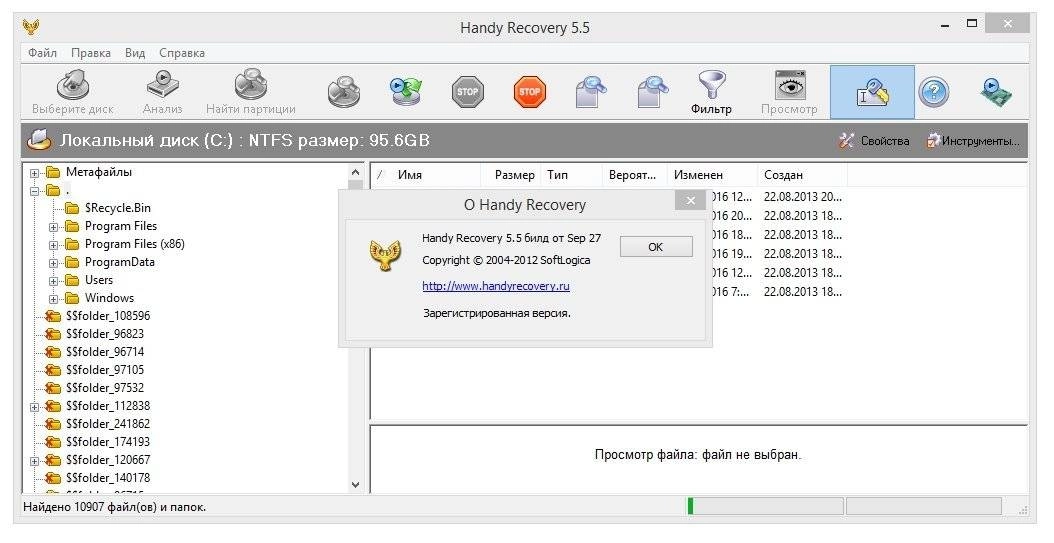This screenshot has height=543, width=1054.
Task: Expand the Windows folder node
Action: [53, 299]
